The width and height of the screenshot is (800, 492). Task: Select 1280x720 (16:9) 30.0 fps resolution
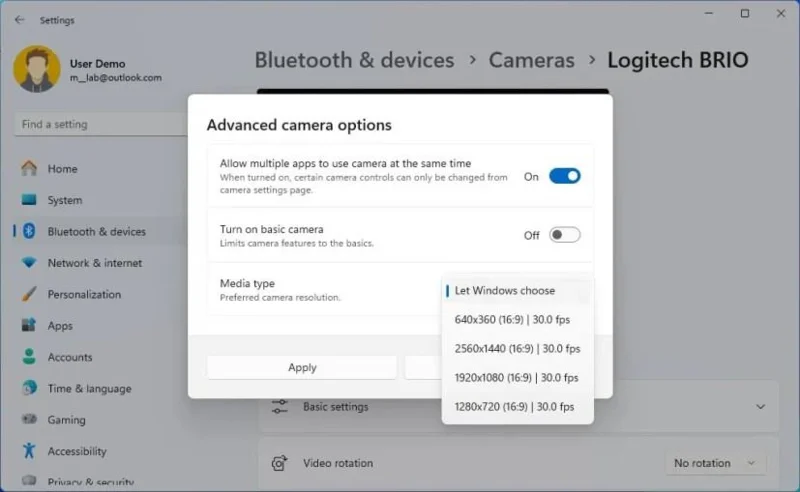point(517,407)
